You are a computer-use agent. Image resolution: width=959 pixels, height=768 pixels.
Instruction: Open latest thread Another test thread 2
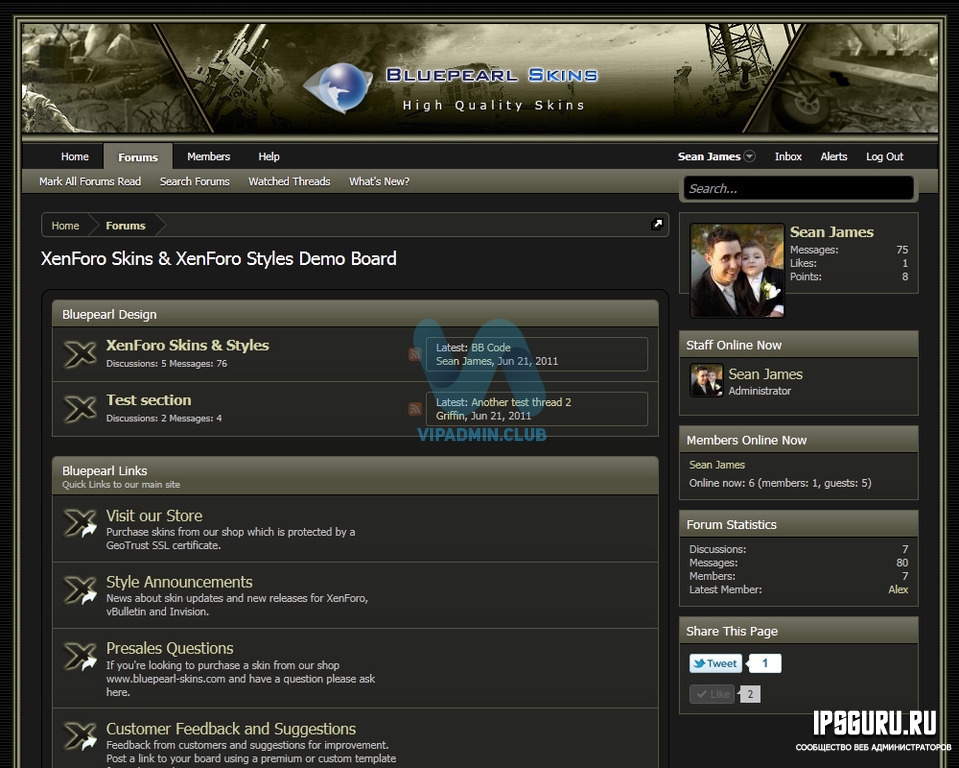(520, 402)
